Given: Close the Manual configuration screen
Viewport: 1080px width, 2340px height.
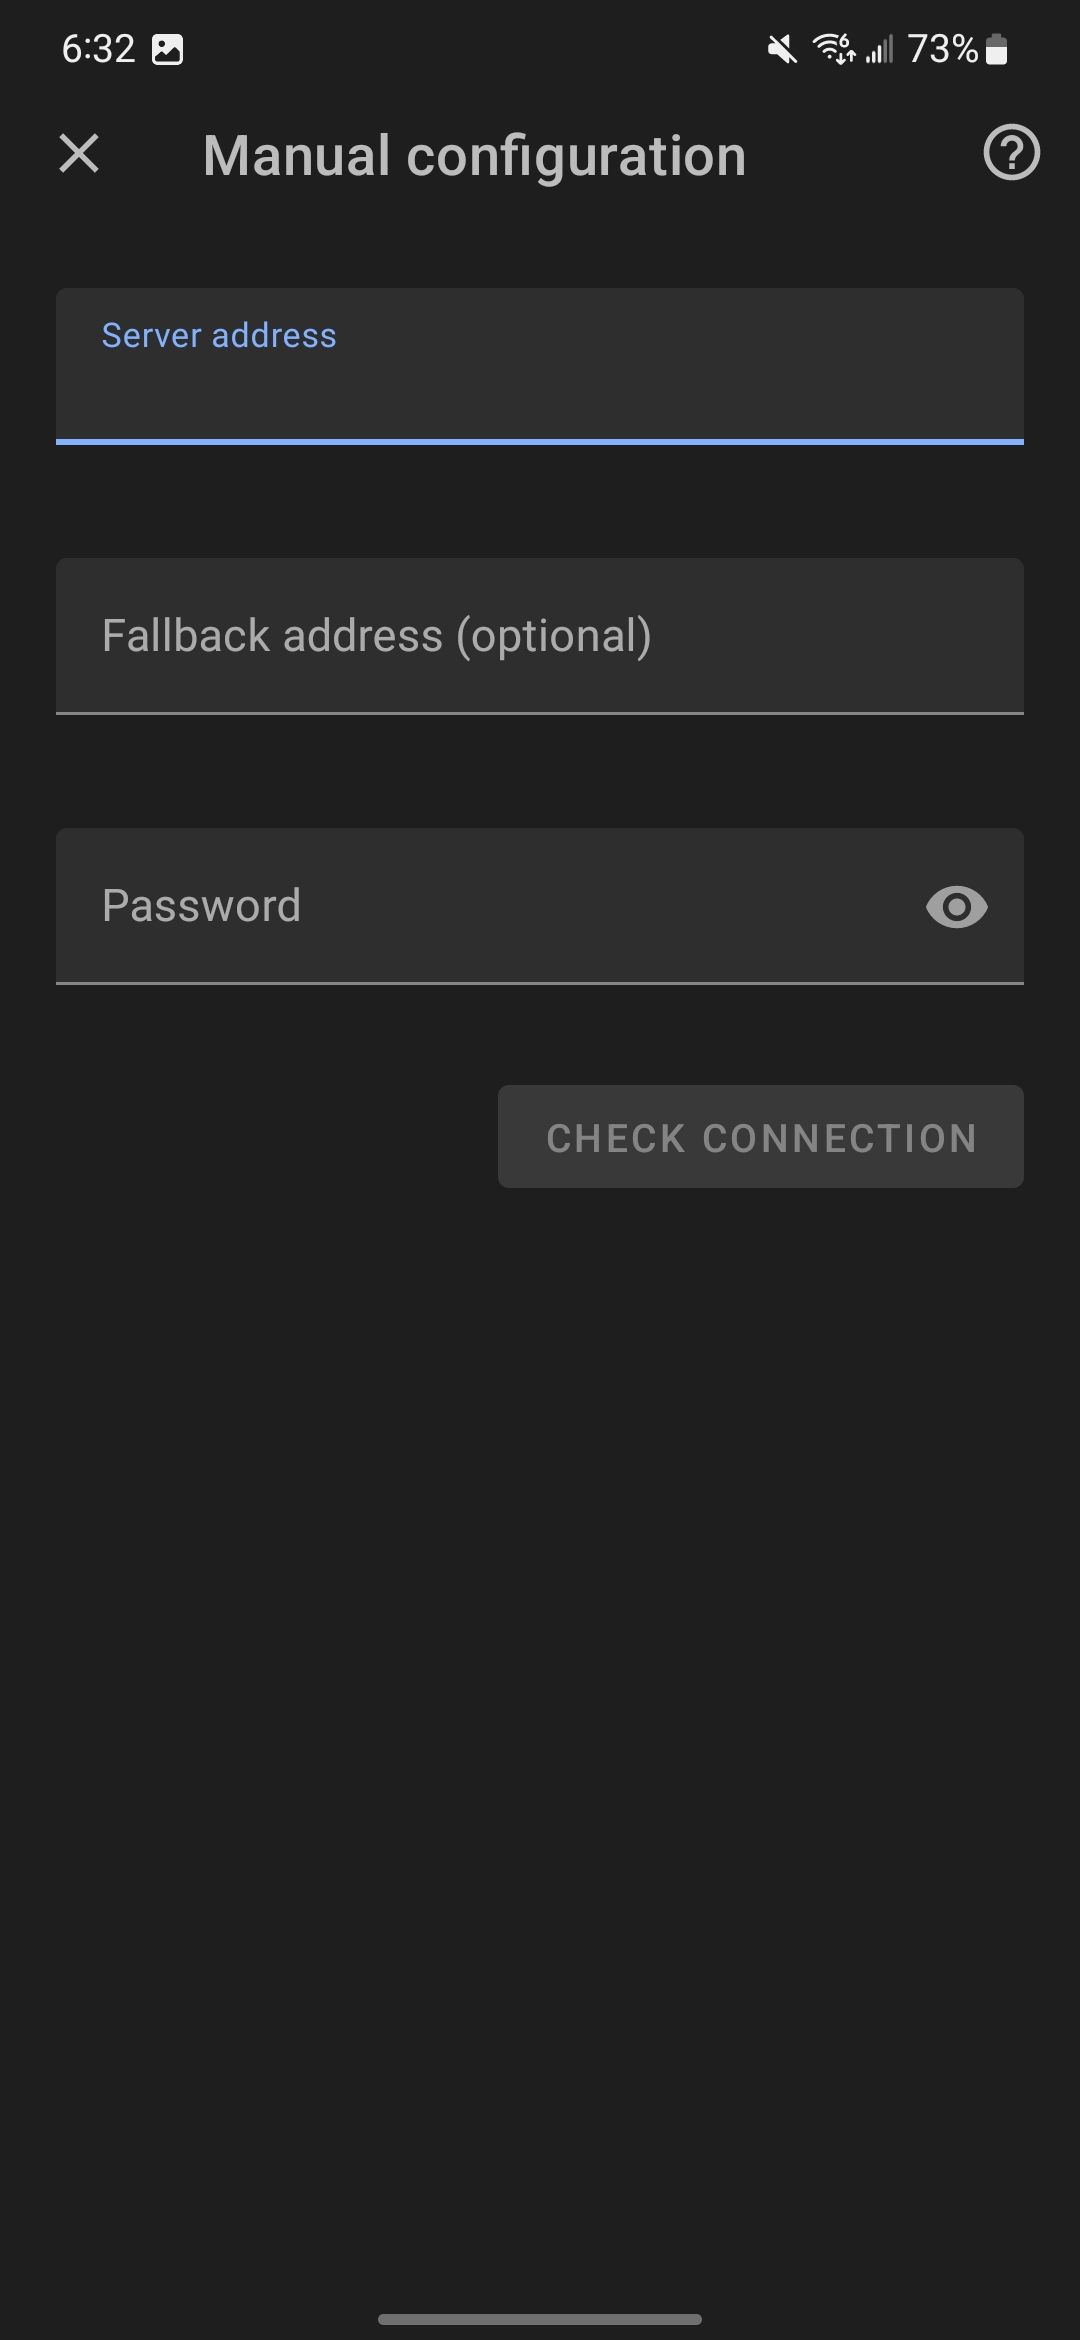Looking at the screenshot, I should 79,154.
